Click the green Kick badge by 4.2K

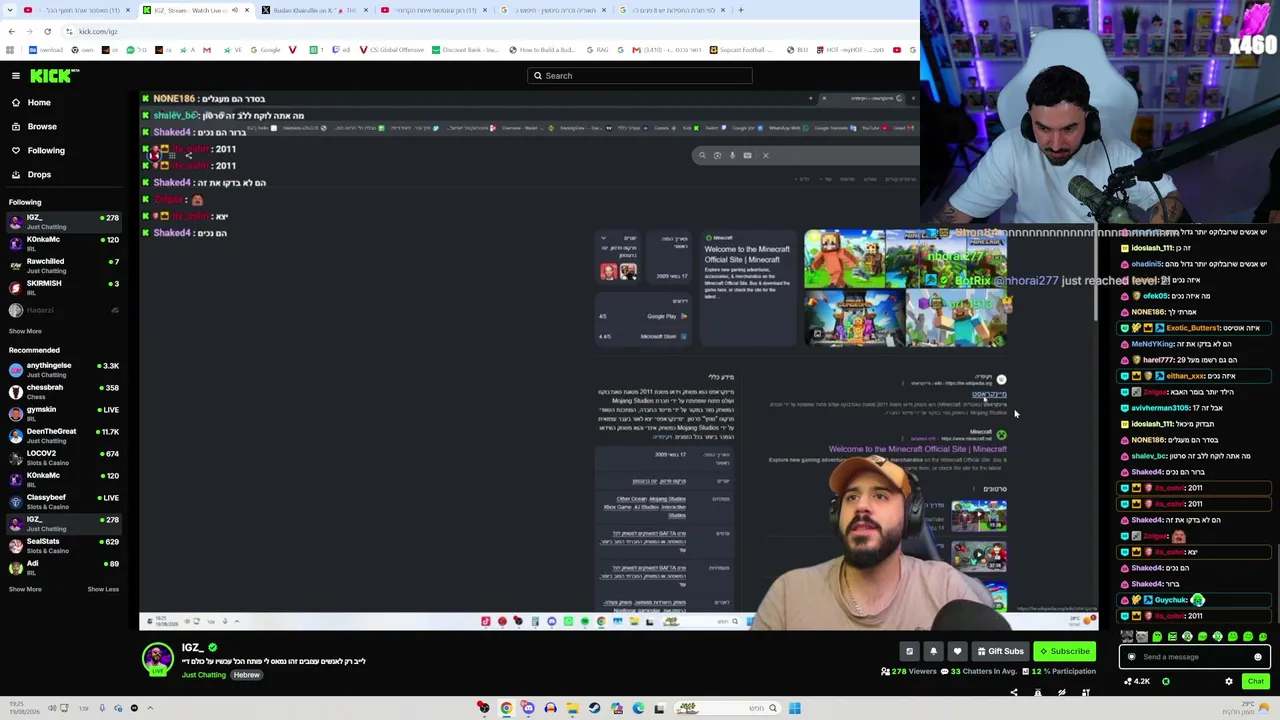point(1166,682)
